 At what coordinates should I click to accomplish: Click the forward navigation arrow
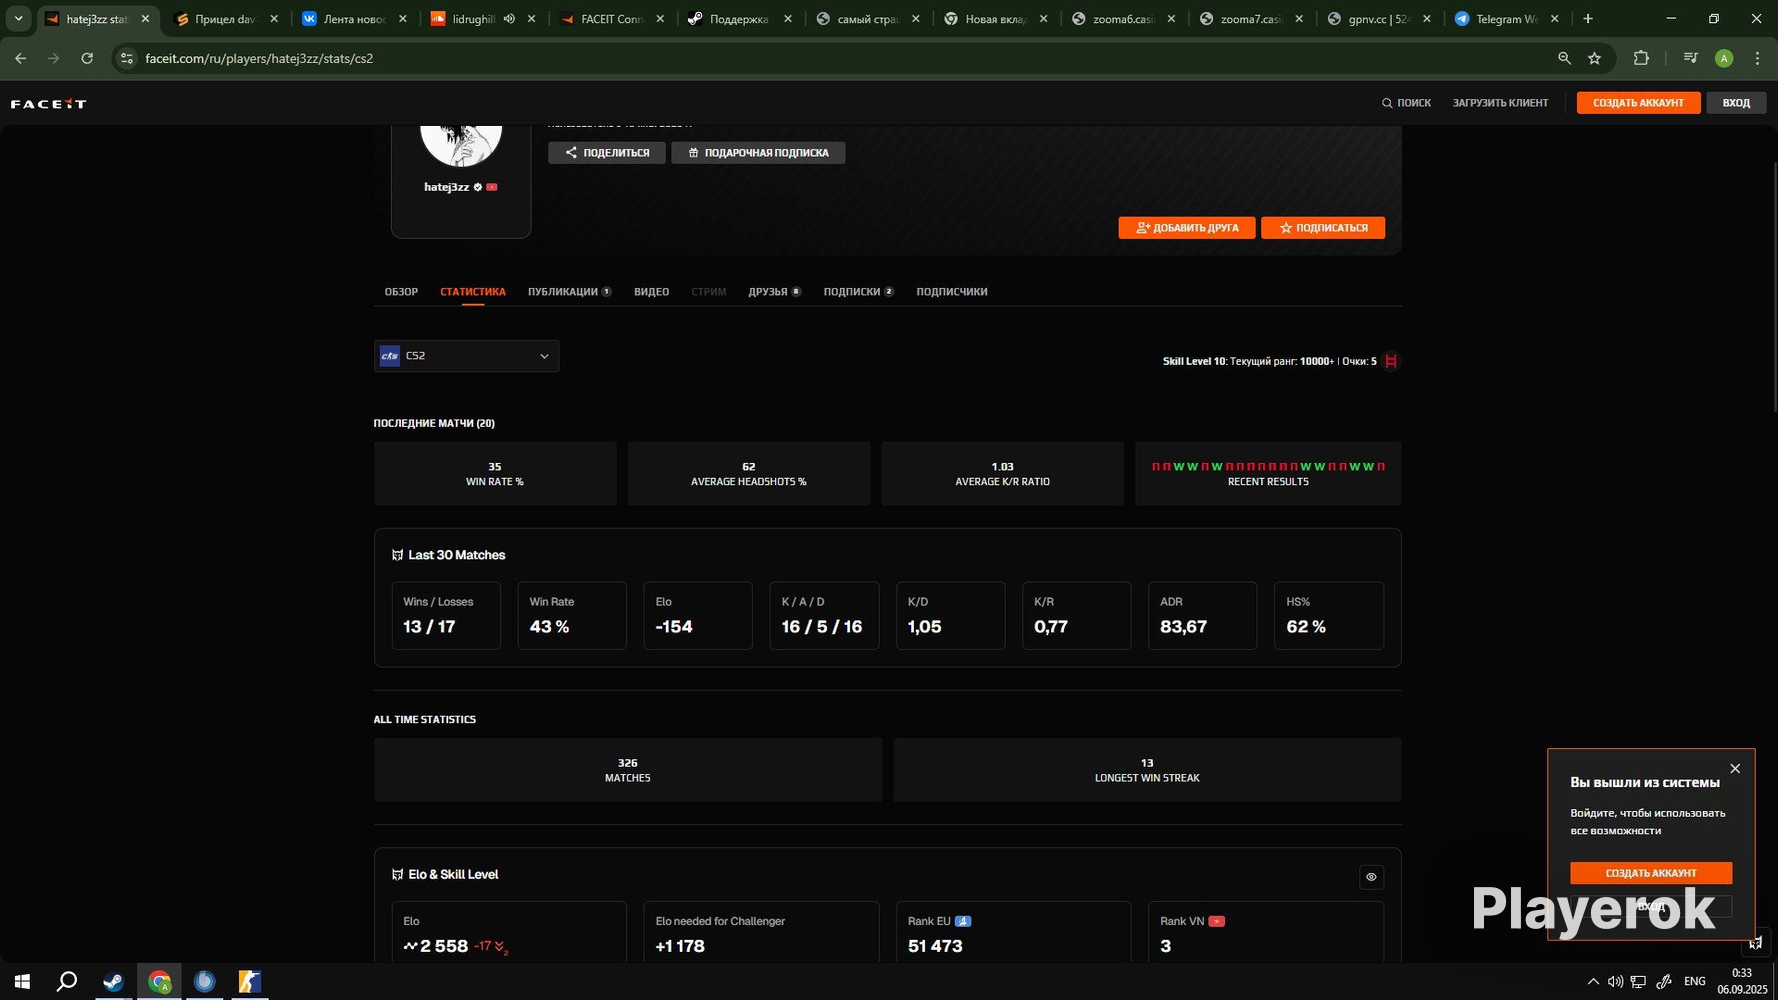[x=54, y=59]
